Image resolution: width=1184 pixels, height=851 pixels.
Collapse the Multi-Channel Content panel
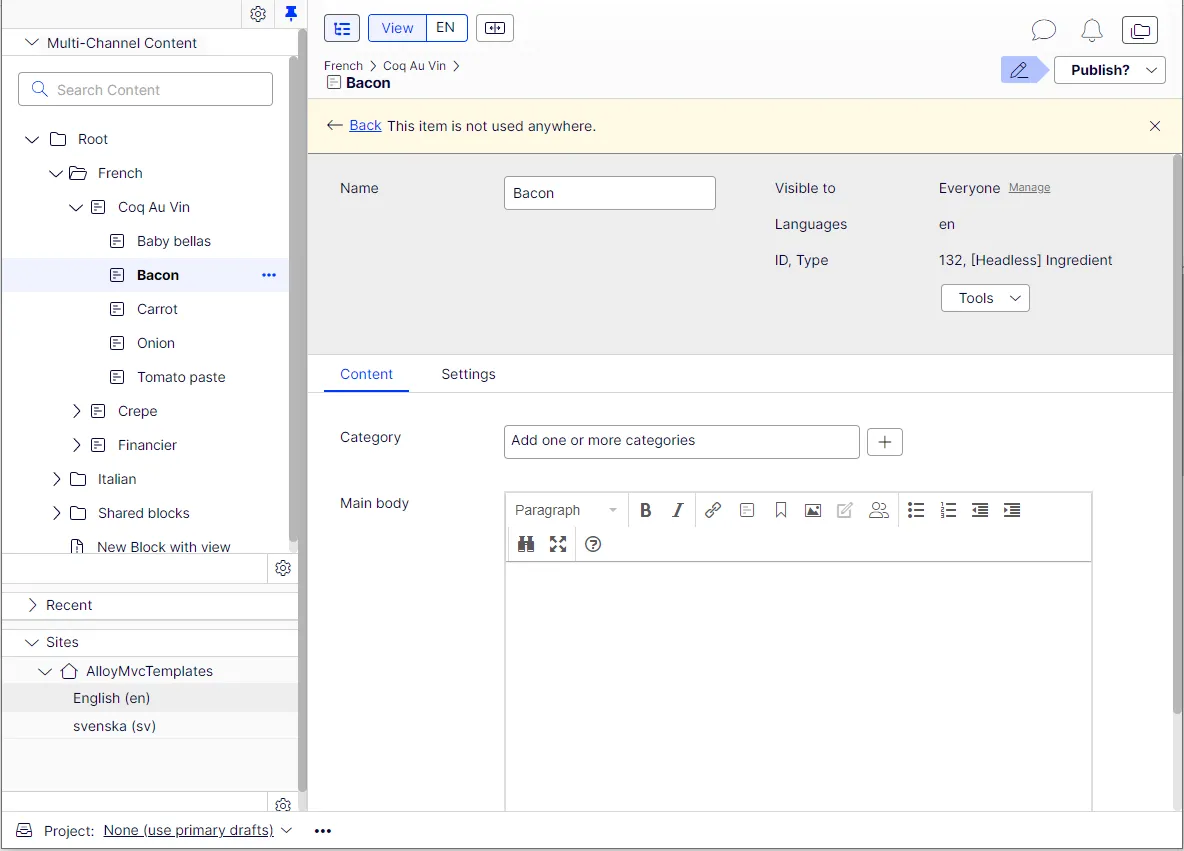pyautogui.click(x=32, y=42)
